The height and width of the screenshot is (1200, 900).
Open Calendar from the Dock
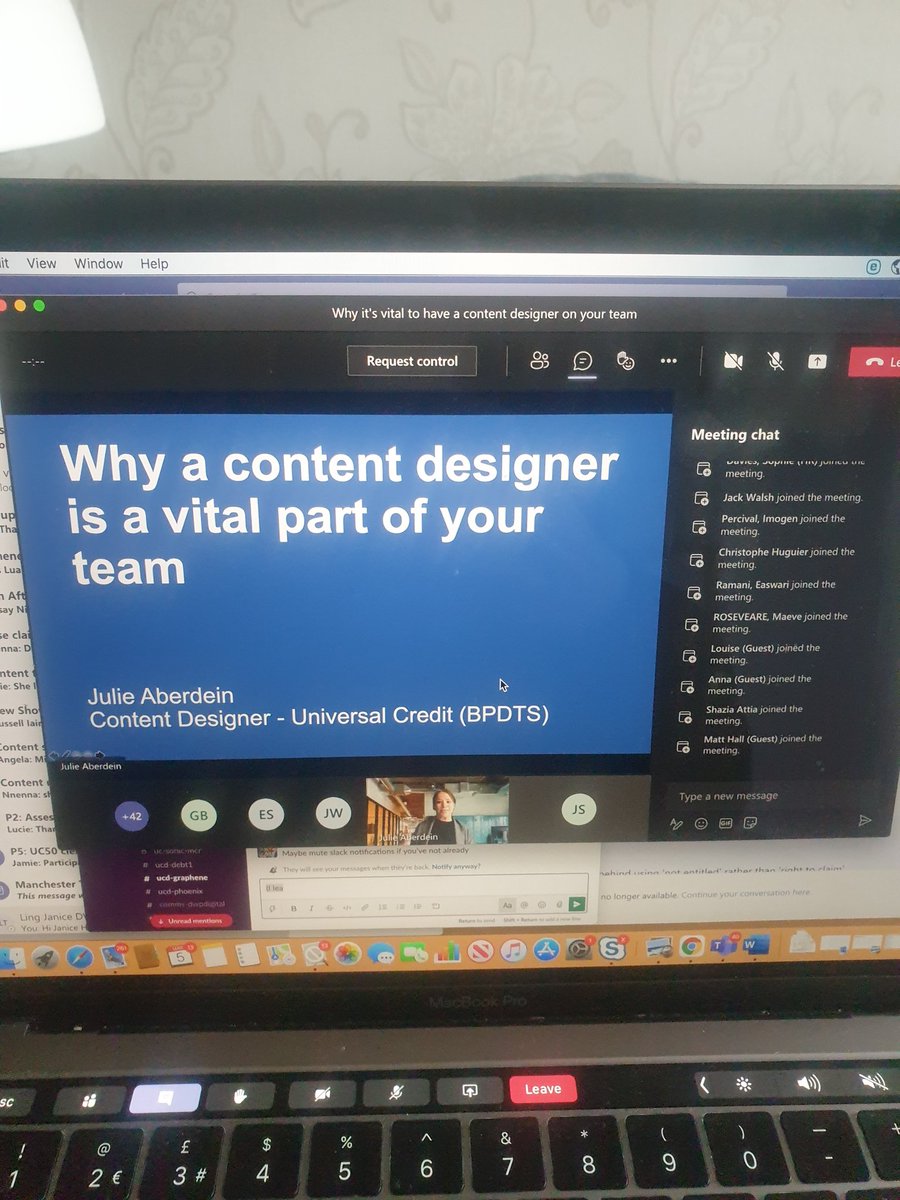point(180,956)
